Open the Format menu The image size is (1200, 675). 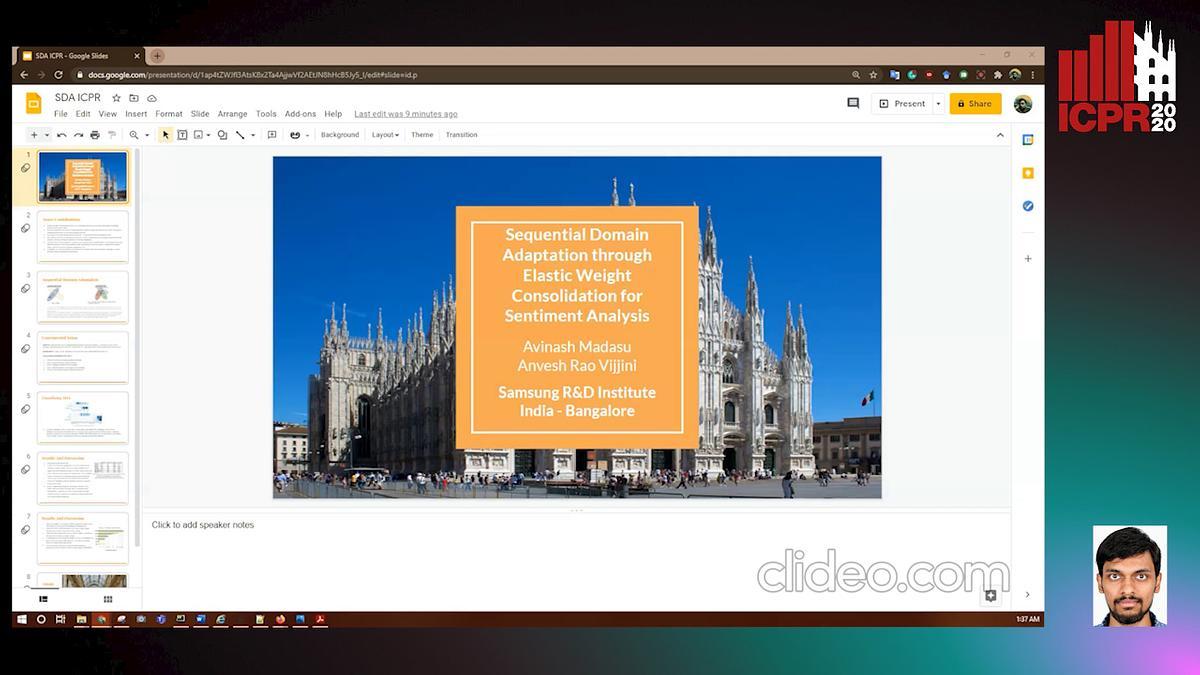pyautogui.click(x=169, y=114)
